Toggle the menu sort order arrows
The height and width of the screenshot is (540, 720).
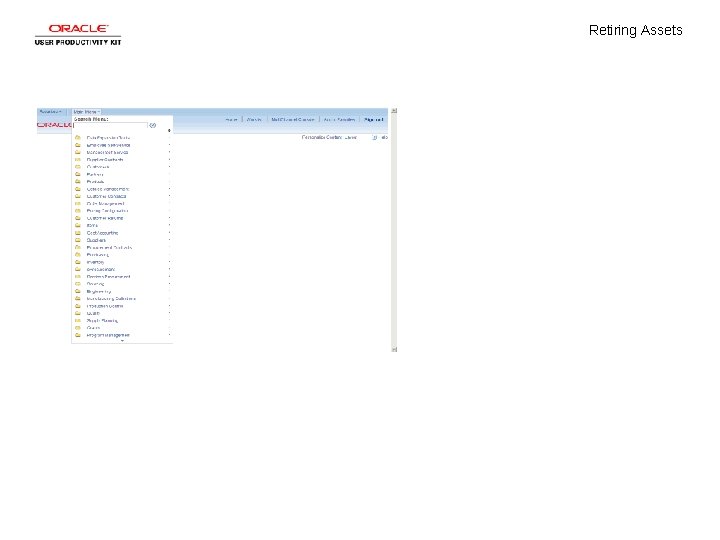click(x=169, y=131)
